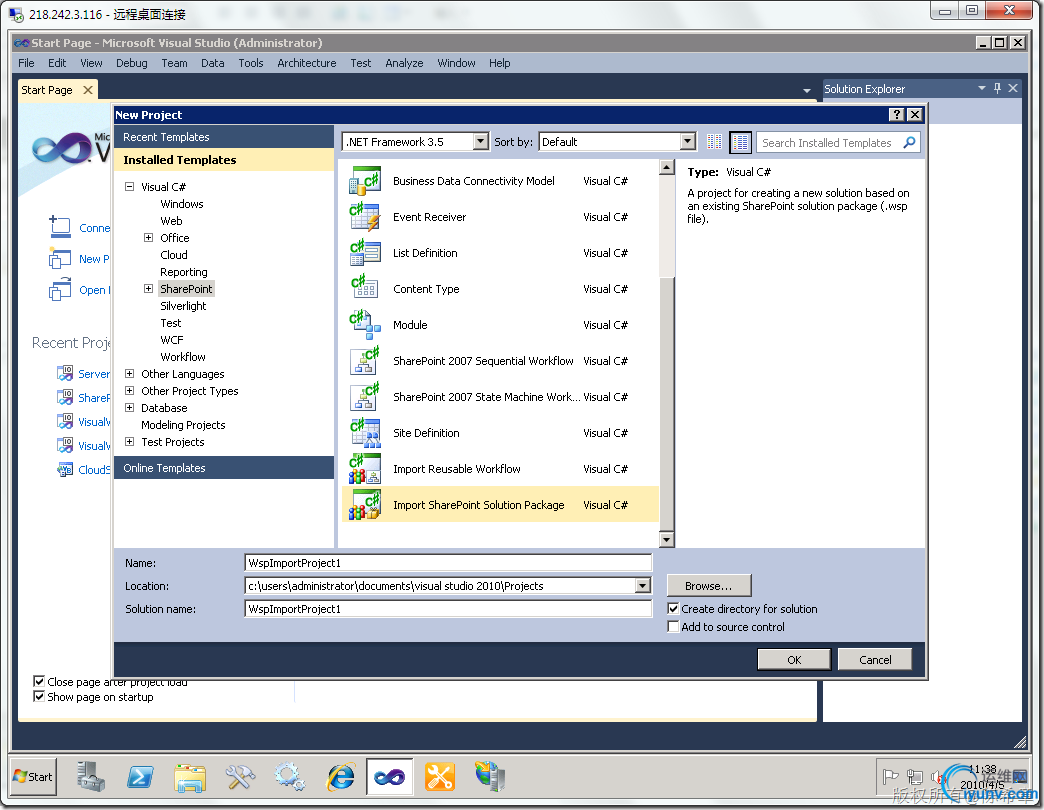Select Silverlight in template tree
The height and width of the screenshot is (810, 1044).
pyautogui.click(x=183, y=306)
